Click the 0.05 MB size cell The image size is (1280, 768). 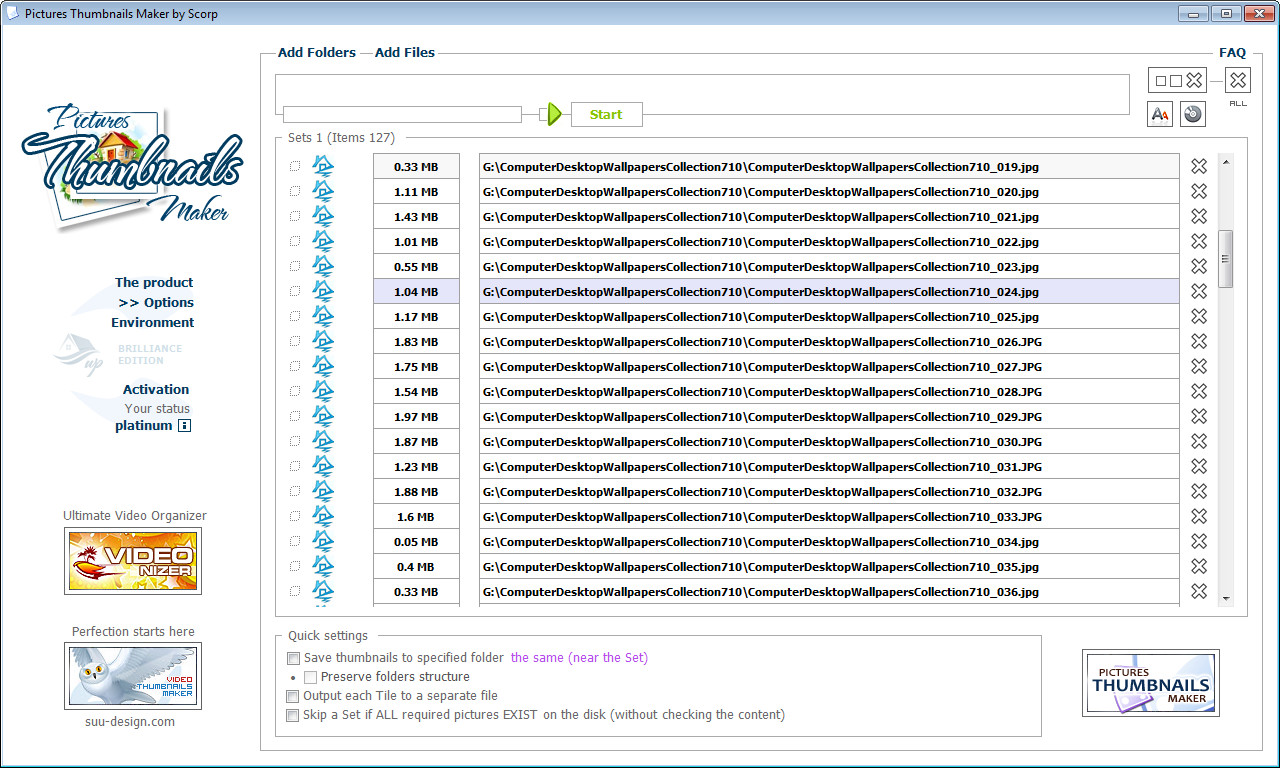point(416,541)
